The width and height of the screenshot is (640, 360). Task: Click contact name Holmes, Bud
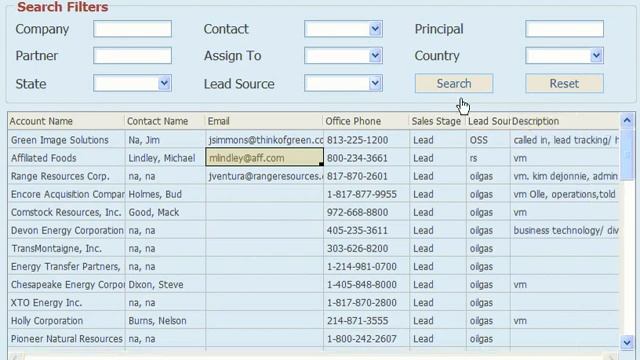coord(155,194)
